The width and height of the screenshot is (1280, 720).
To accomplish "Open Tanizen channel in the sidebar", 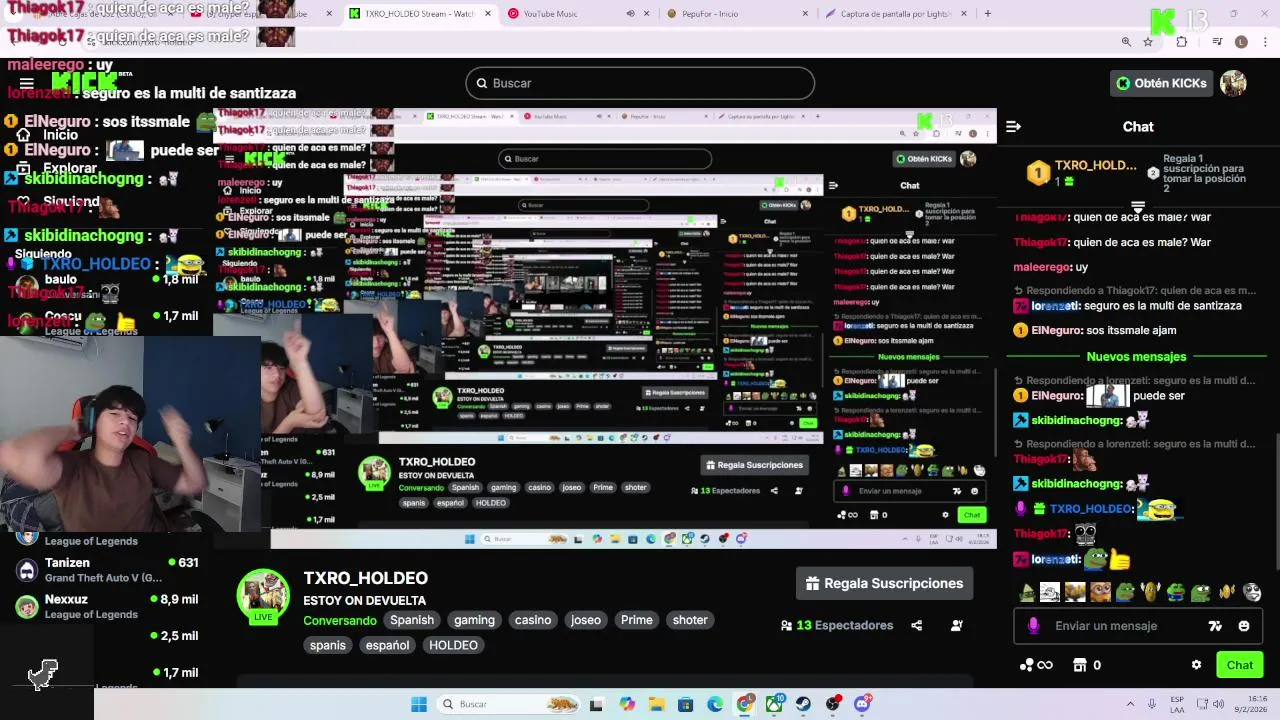I will coord(108,570).
